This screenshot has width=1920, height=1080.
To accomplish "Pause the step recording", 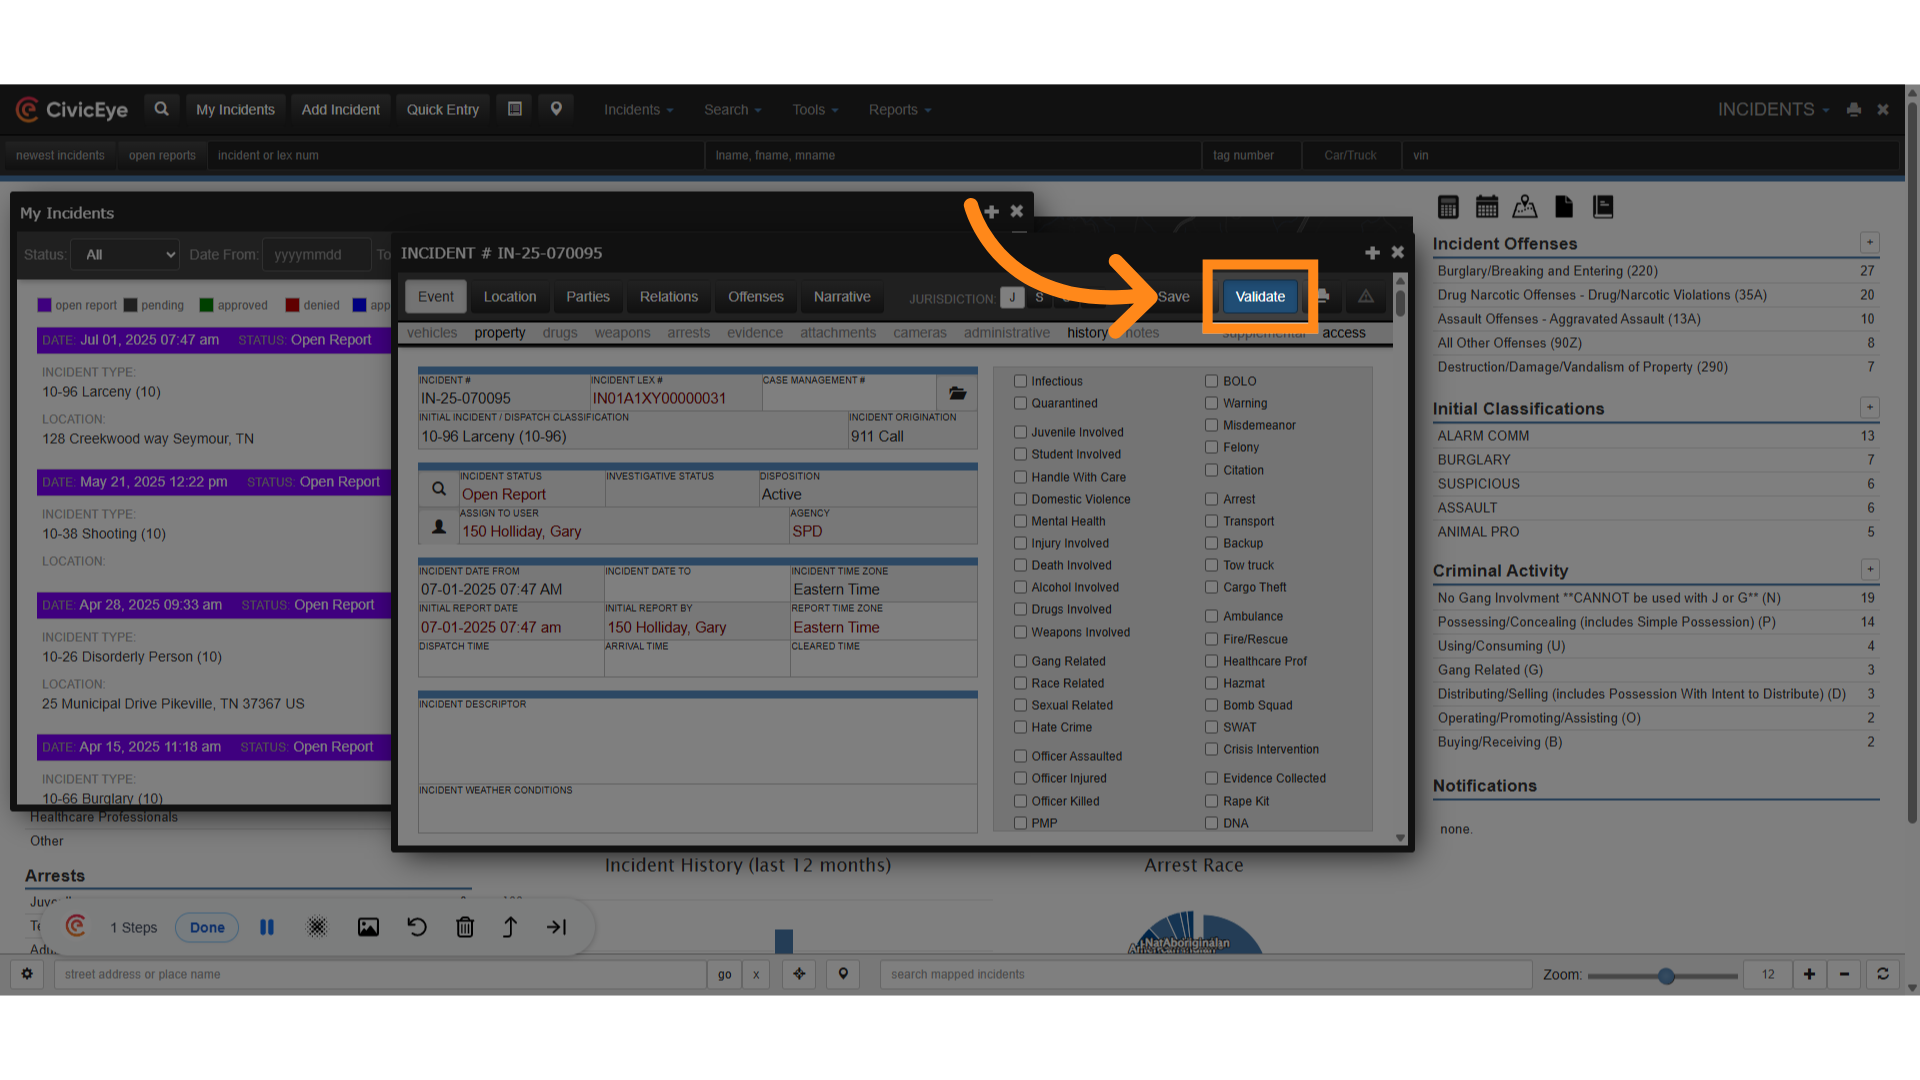I will coord(267,927).
